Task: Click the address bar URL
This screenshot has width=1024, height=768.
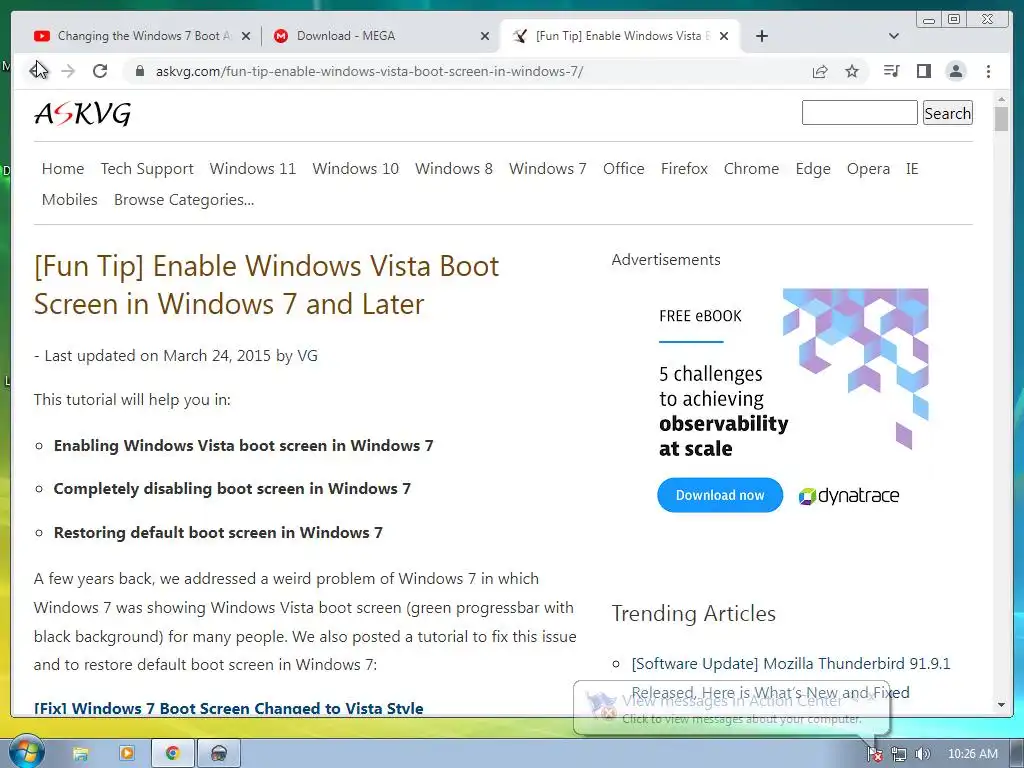Action: point(369,71)
